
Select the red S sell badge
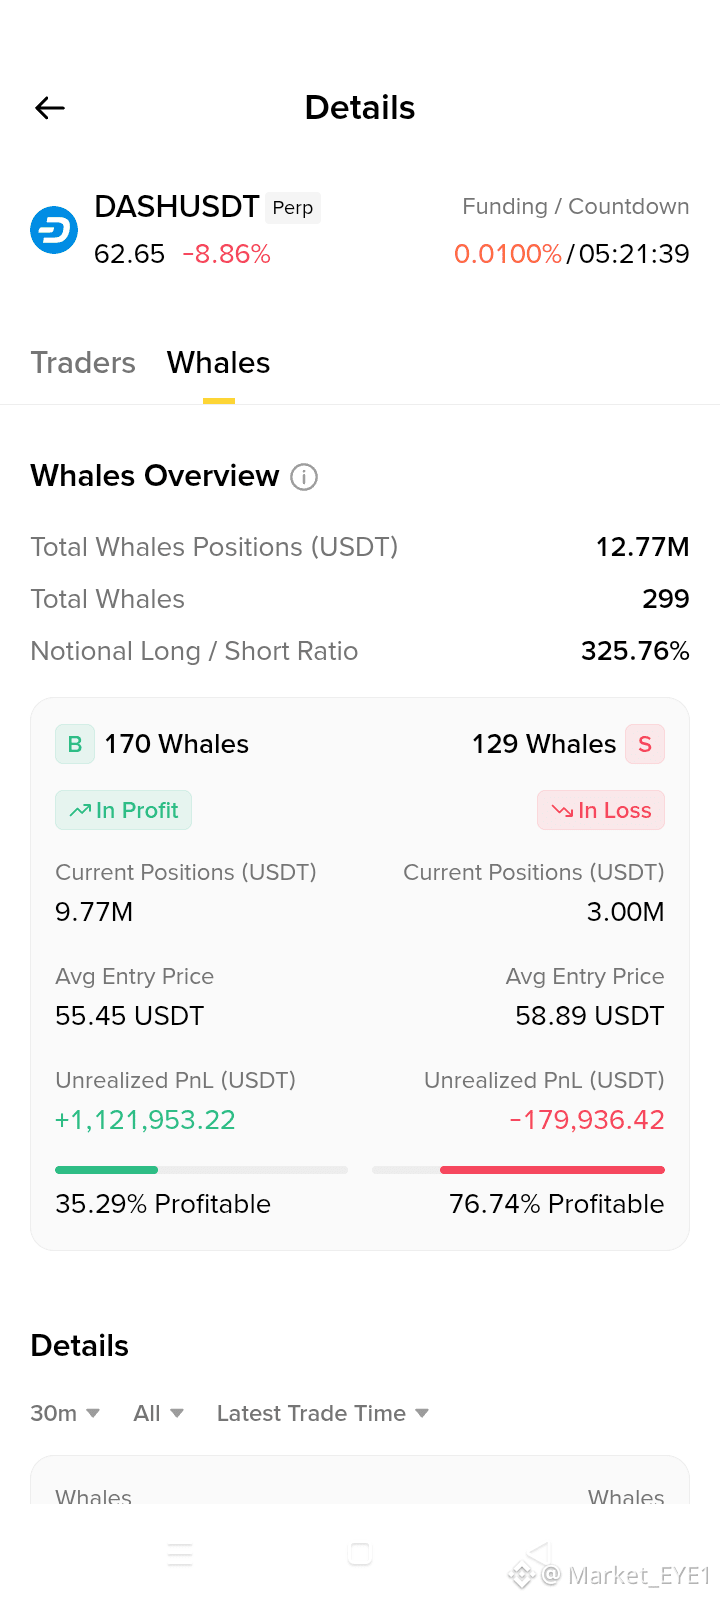click(645, 744)
